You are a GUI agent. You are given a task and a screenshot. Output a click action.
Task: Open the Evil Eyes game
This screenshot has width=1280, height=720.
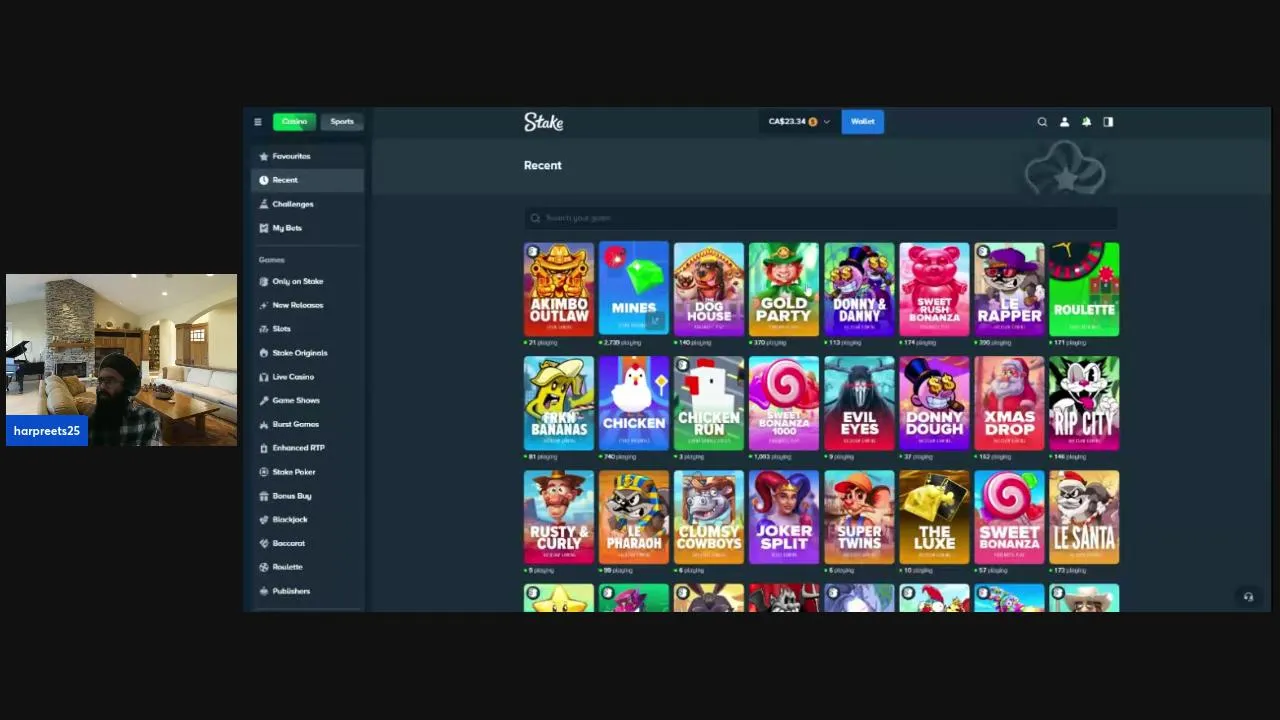click(859, 403)
